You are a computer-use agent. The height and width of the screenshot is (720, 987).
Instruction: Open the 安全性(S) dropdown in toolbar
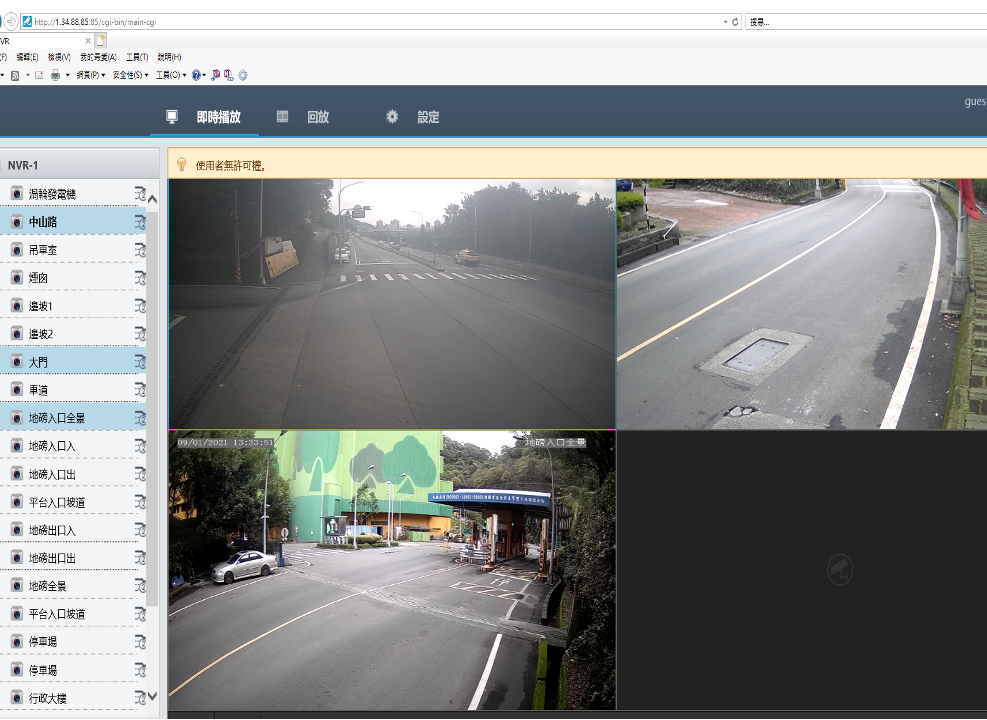(x=129, y=75)
